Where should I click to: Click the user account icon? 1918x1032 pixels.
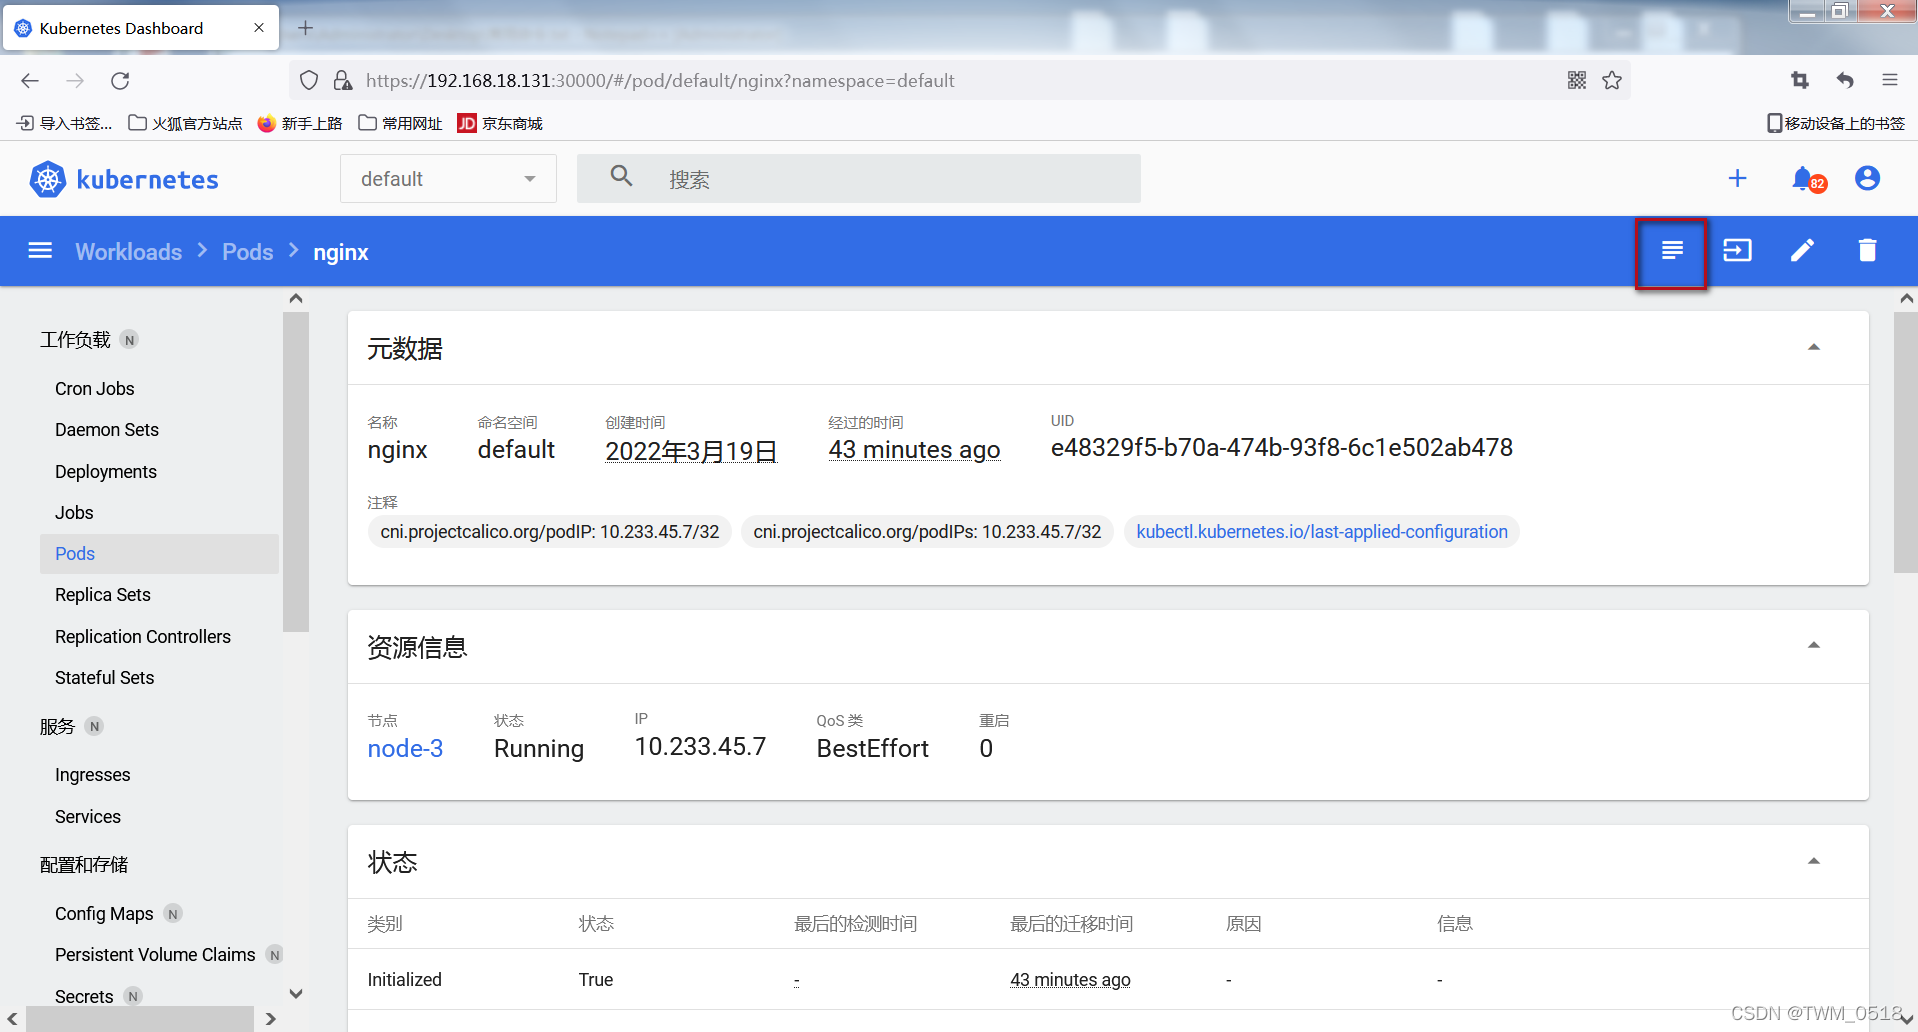[1866, 179]
